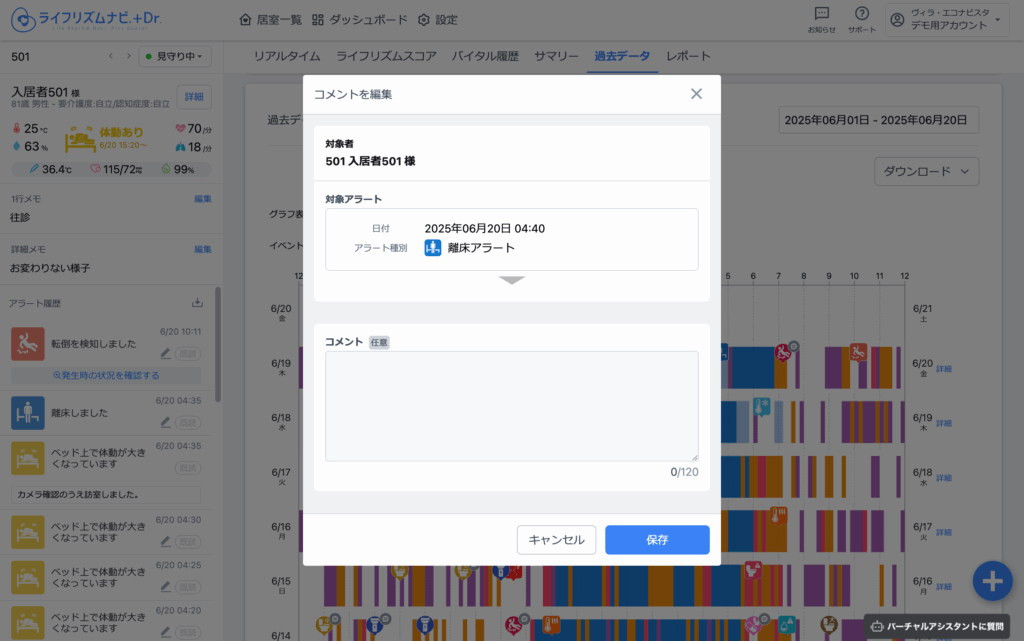The image size is (1024, 641).
Task: Edit the detailed memo
Action: (x=202, y=249)
